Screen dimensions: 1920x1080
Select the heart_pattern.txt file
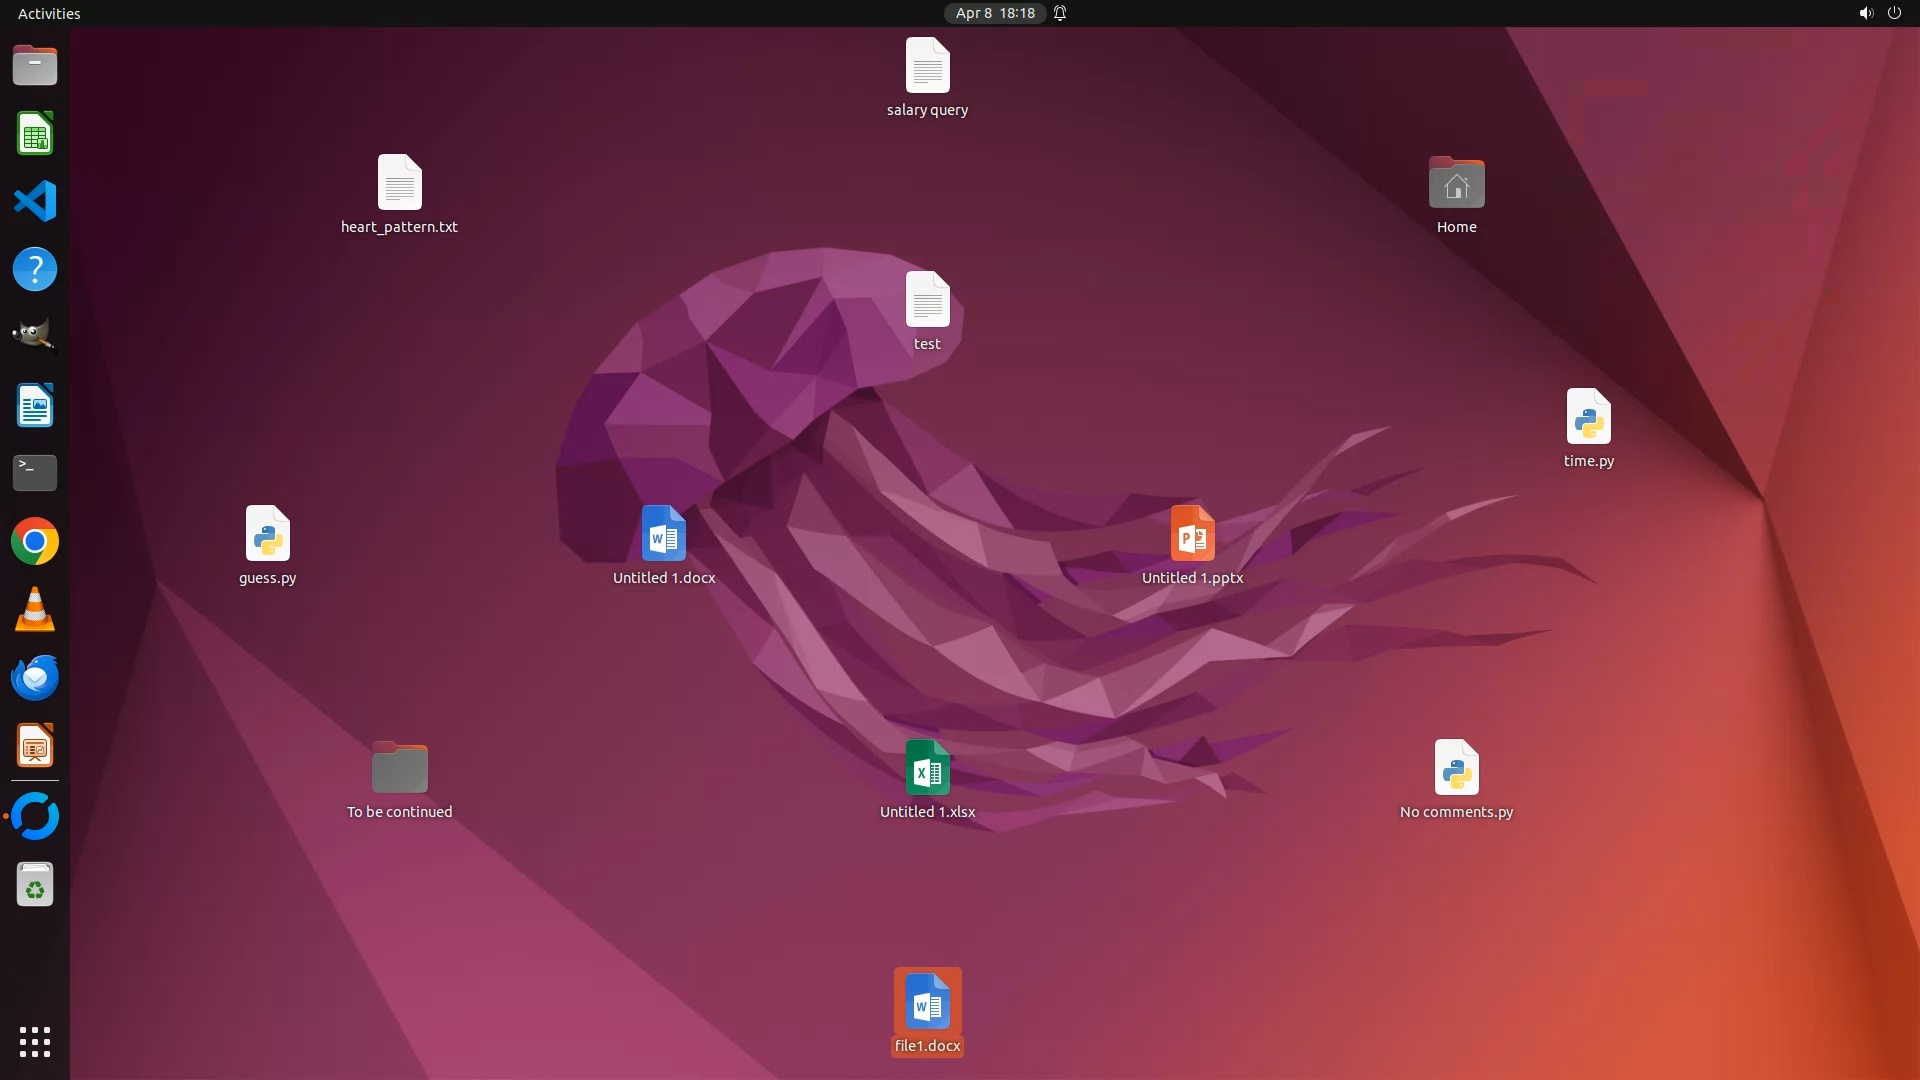click(x=399, y=184)
